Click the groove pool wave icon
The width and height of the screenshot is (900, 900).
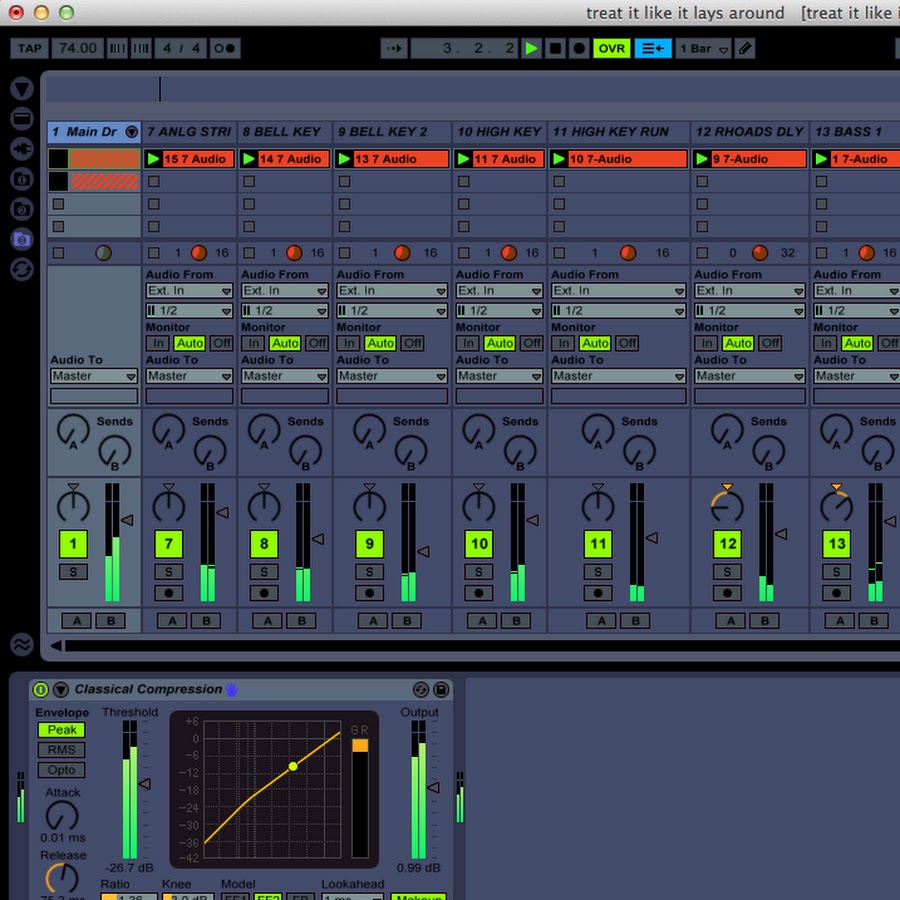(x=22, y=644)
